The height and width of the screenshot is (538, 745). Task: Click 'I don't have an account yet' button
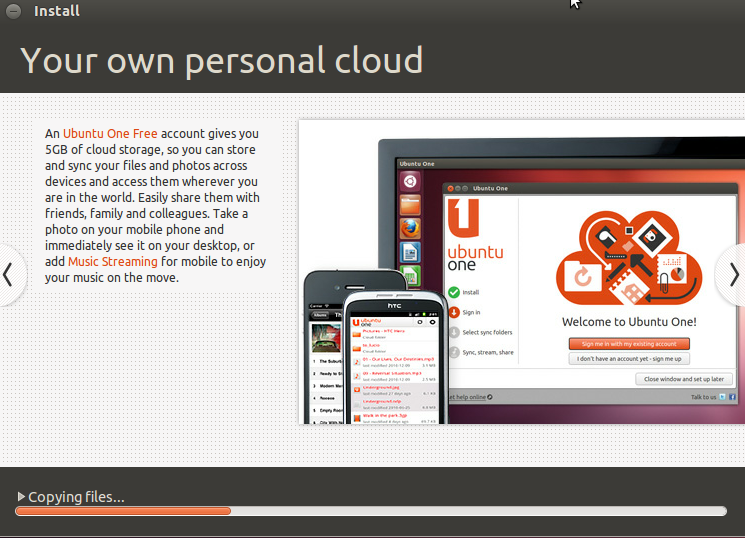pyautogui.click(x=629, y=359)
